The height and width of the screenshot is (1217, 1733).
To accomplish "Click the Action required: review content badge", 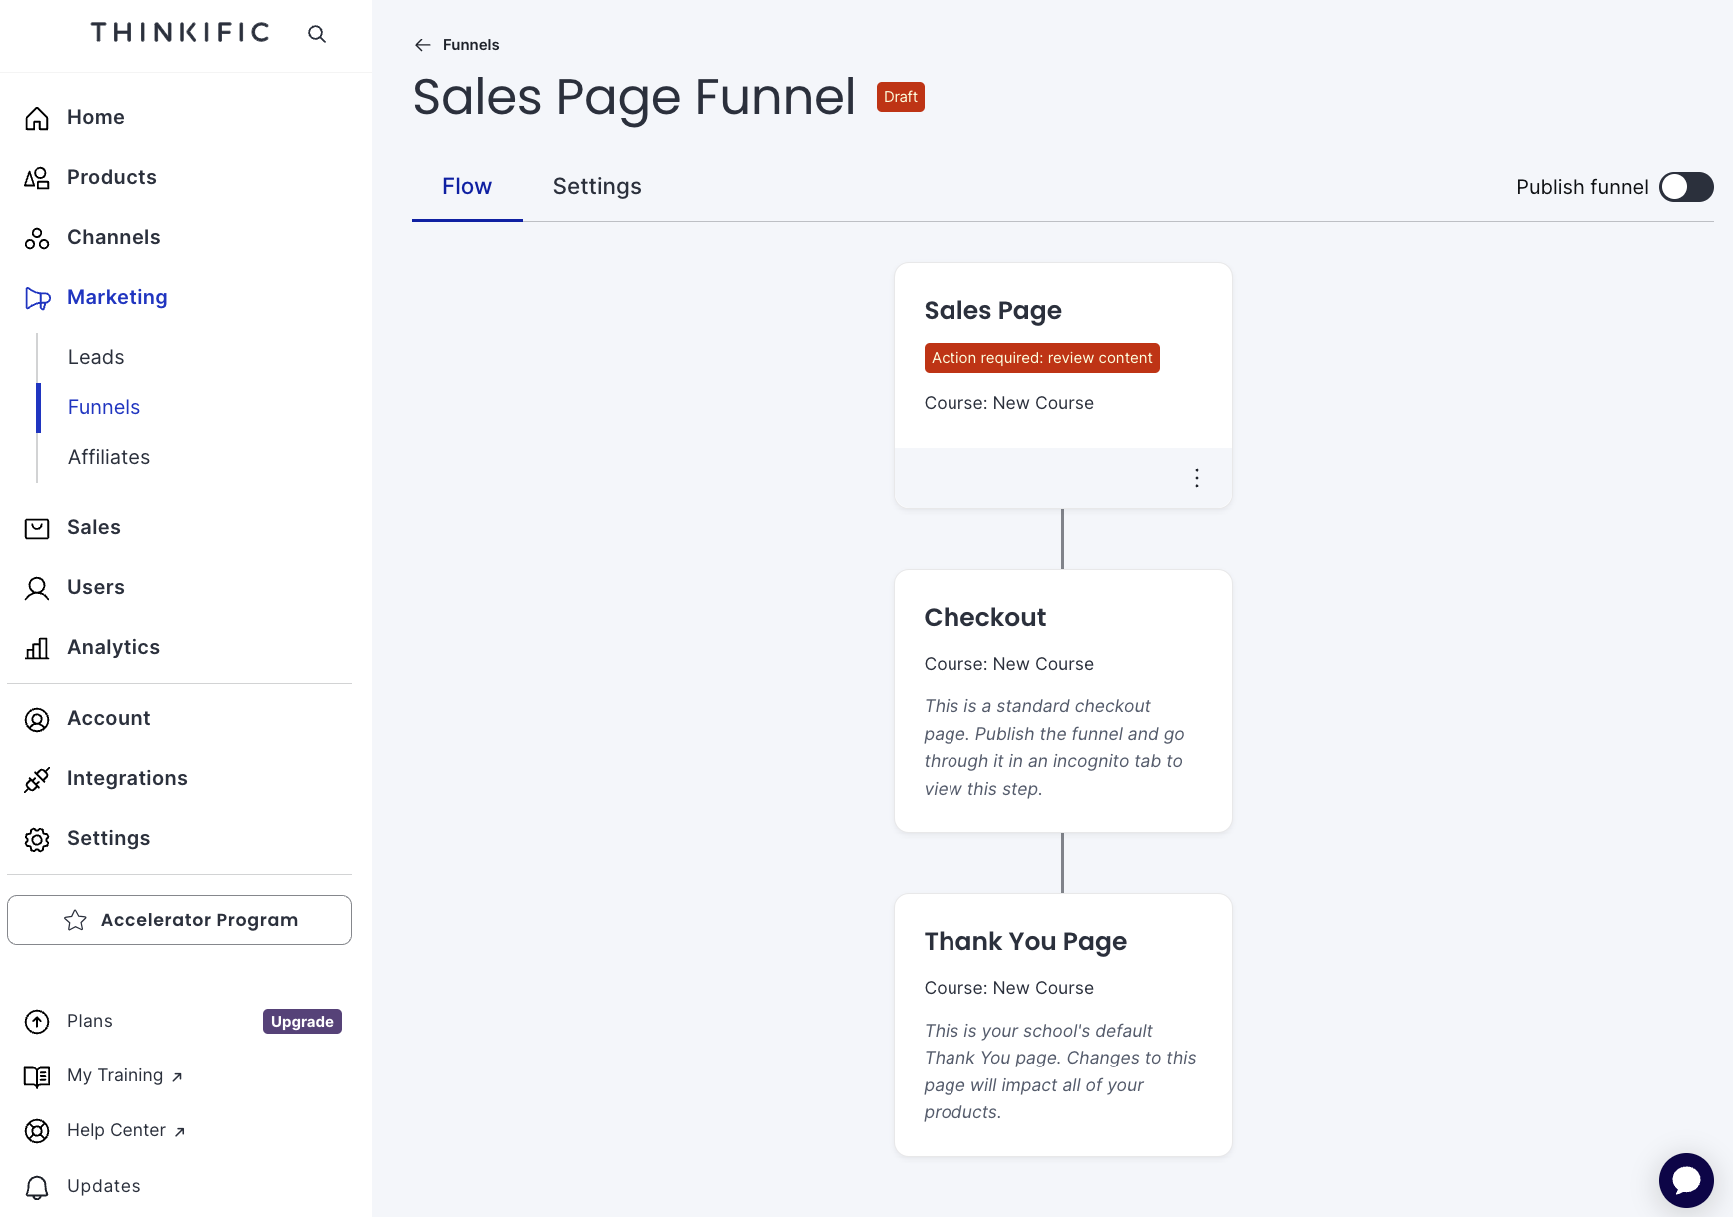I will click(x=1042, y=358).
